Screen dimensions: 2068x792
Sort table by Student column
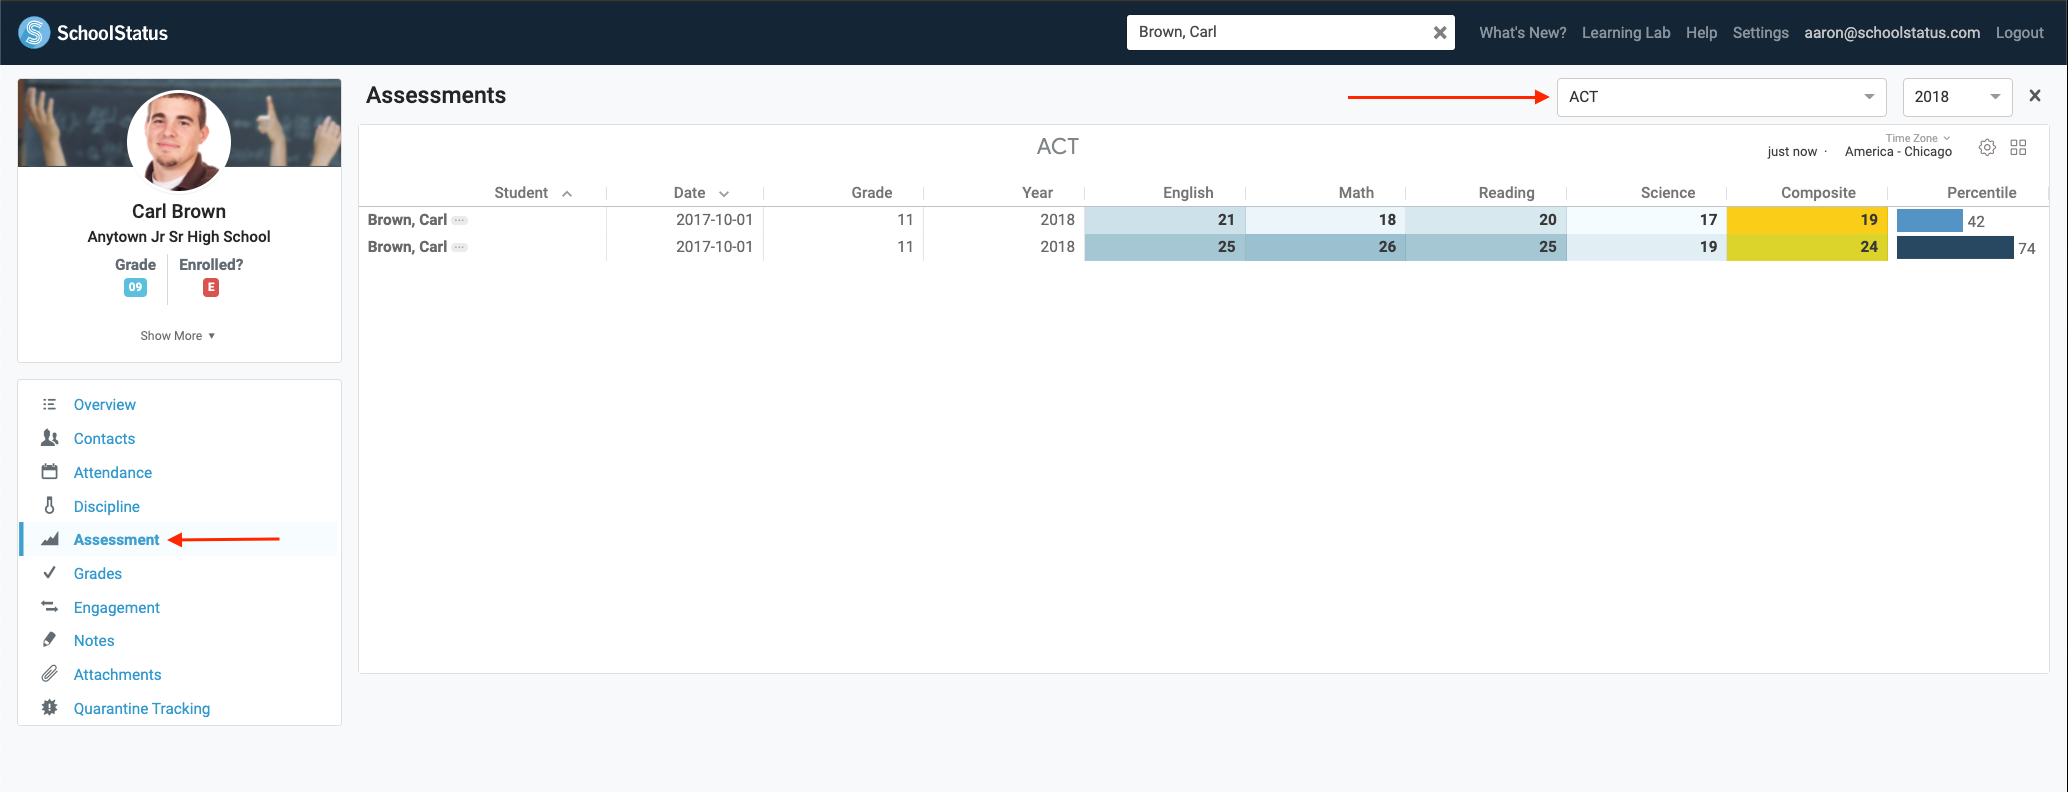click(521, 193)
